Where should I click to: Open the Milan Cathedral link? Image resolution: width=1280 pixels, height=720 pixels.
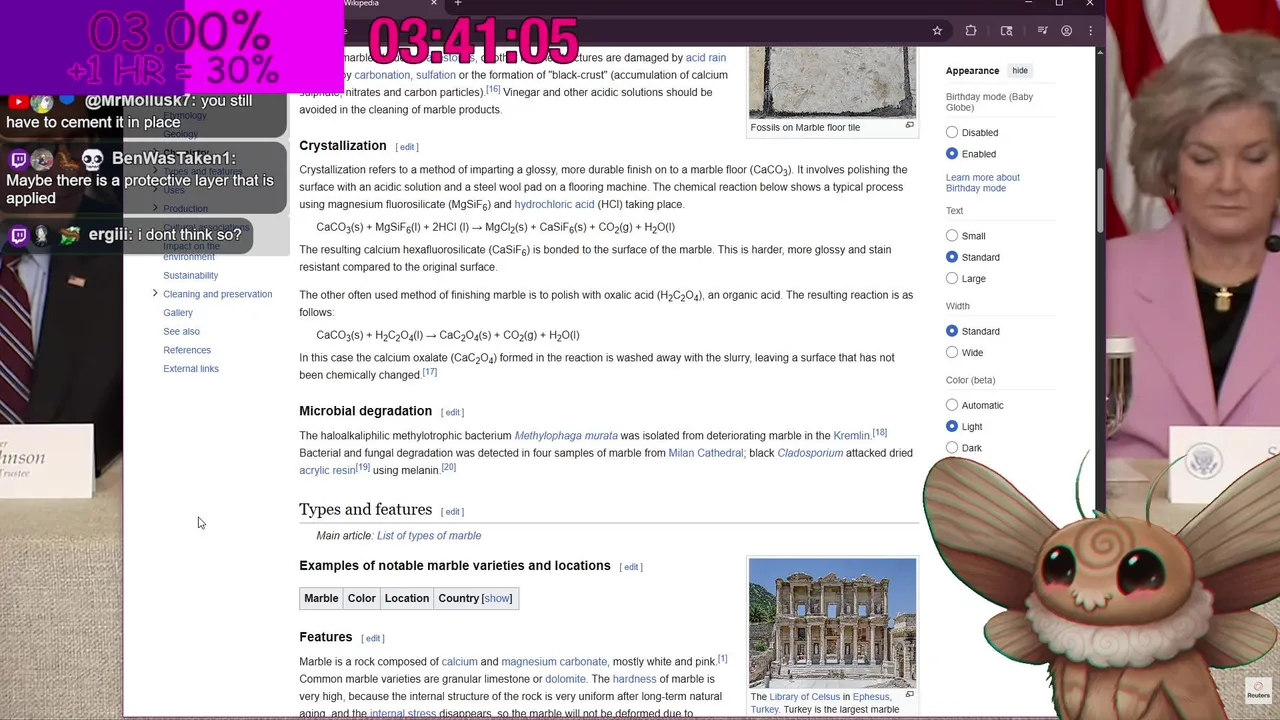706,453
